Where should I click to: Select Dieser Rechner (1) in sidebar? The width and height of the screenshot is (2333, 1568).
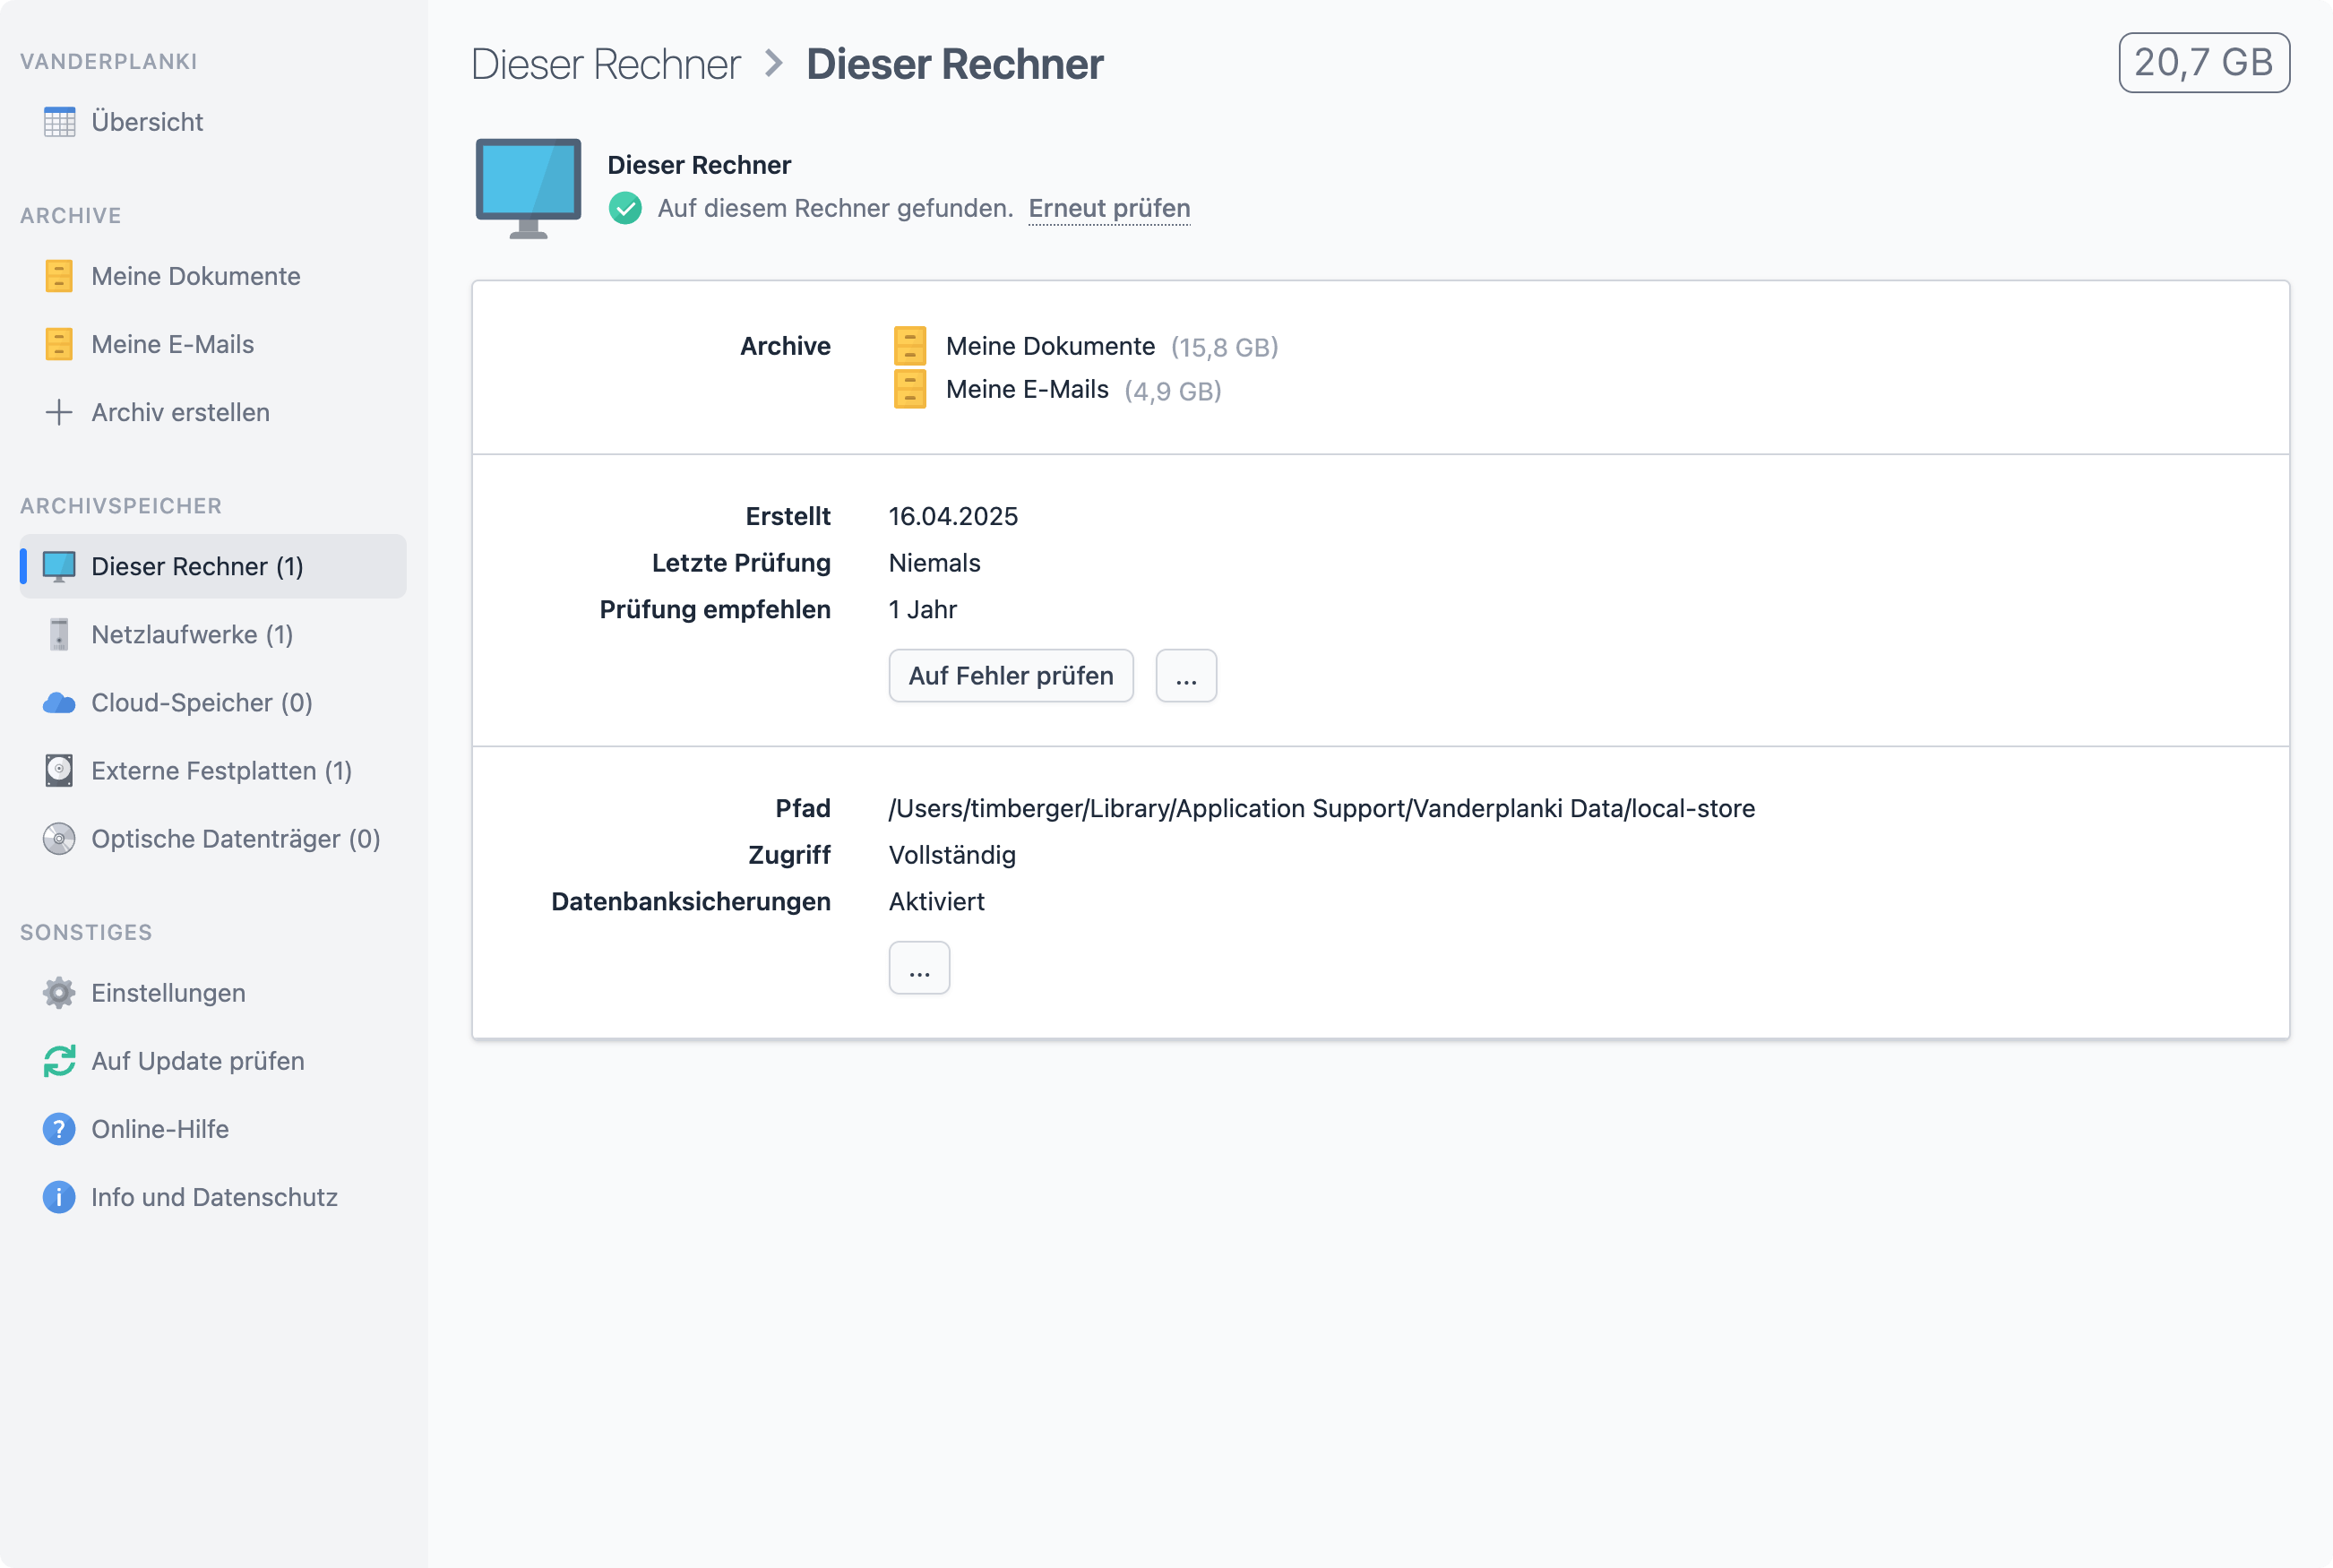pyautogui.click(x=197, y=566)
